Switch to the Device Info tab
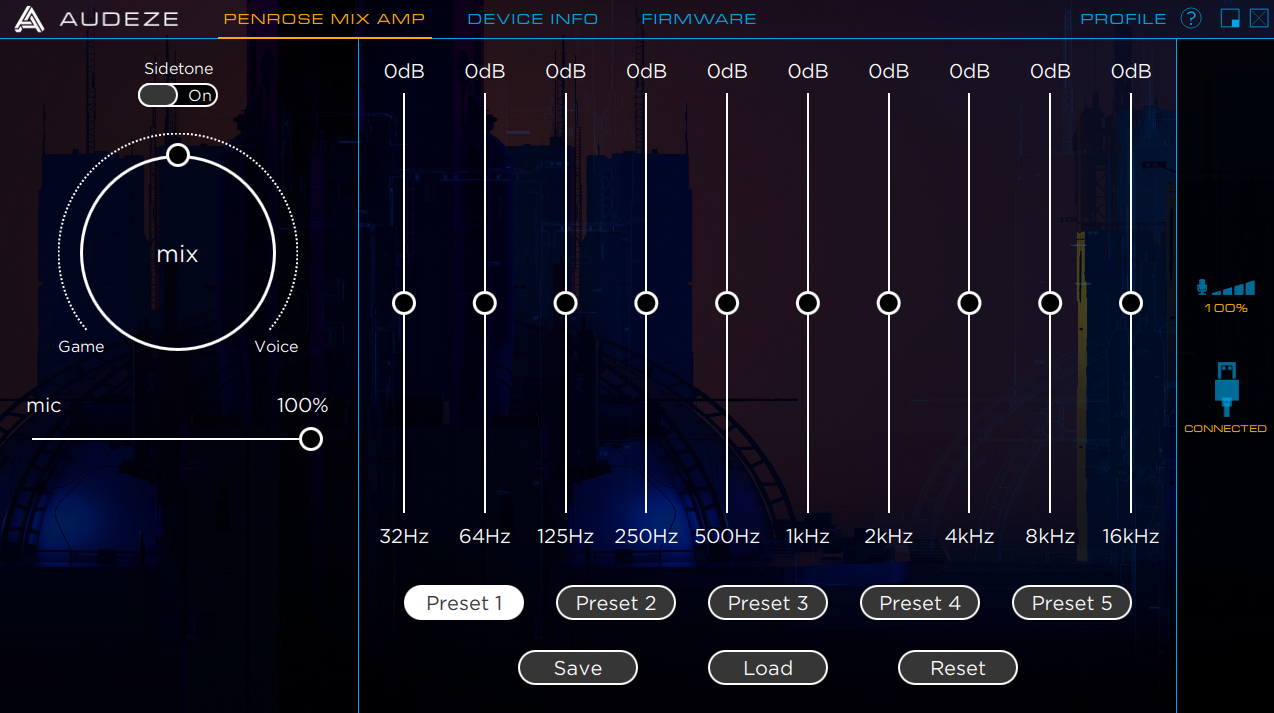This screenshot has height=713, width=1274. tap(532, 19)
